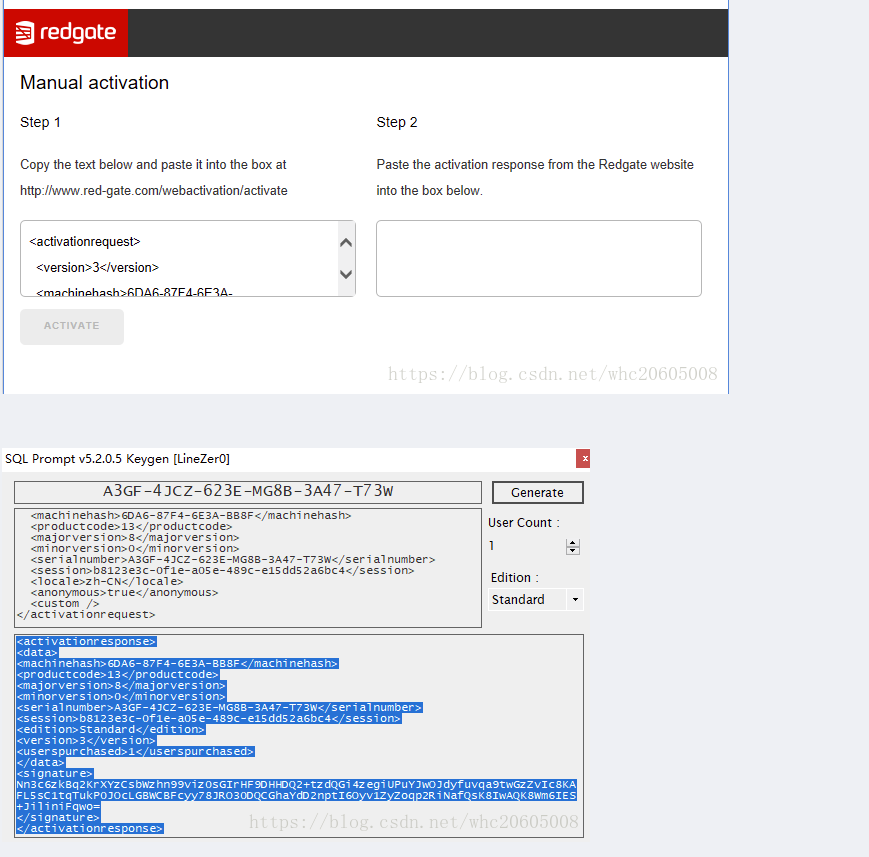
Task: Click the red X on the keygen window
Action: click(x=584, y=459)
